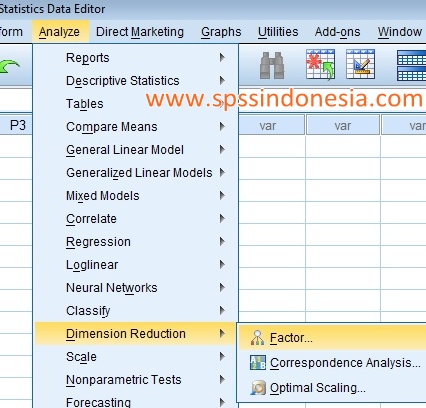
Task: Open the Add-ons menu
Action: point(337,32)
